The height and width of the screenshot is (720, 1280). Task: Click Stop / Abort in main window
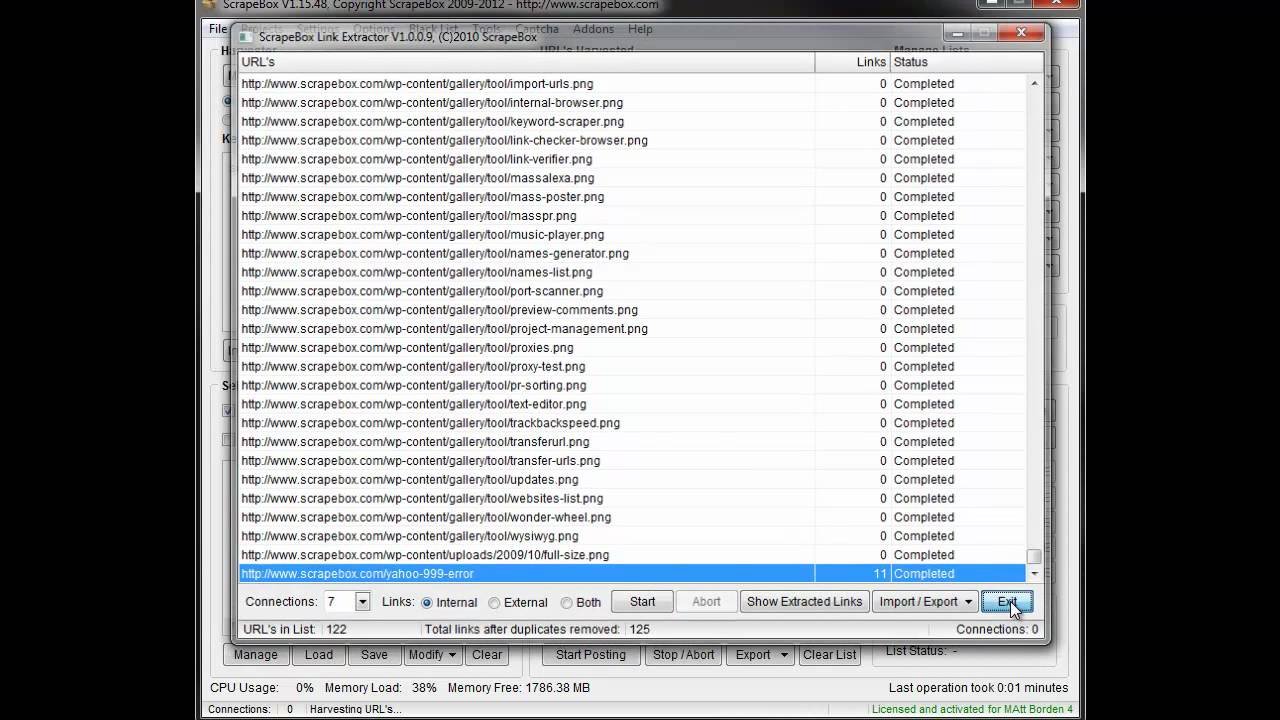pos(684,655)
